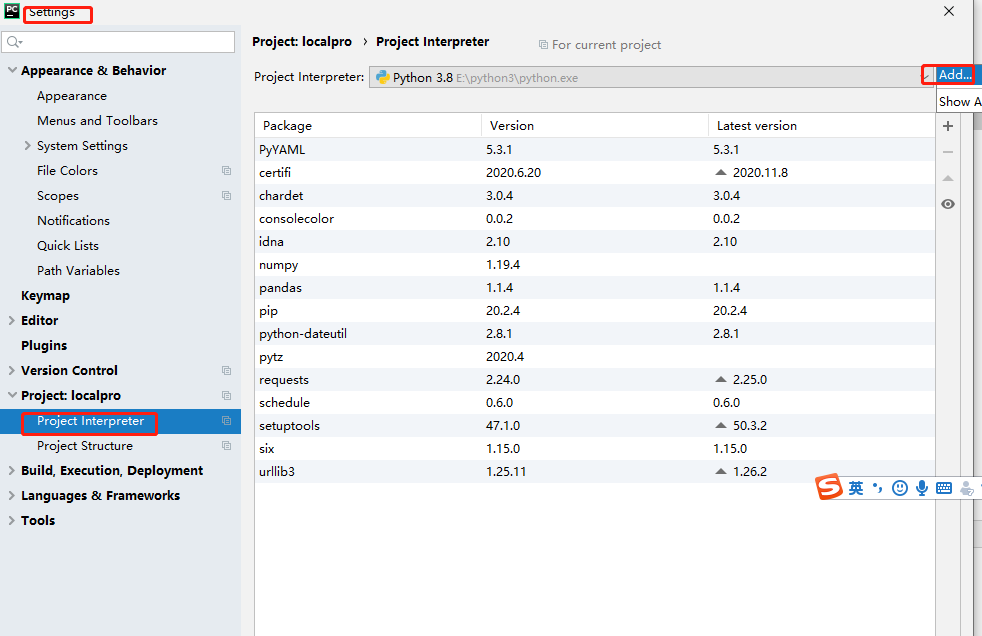Click project-level icon beside Project Interpreter
This screenshot has width=982, height=636.
pyautogui.click(x=227, y=421)
